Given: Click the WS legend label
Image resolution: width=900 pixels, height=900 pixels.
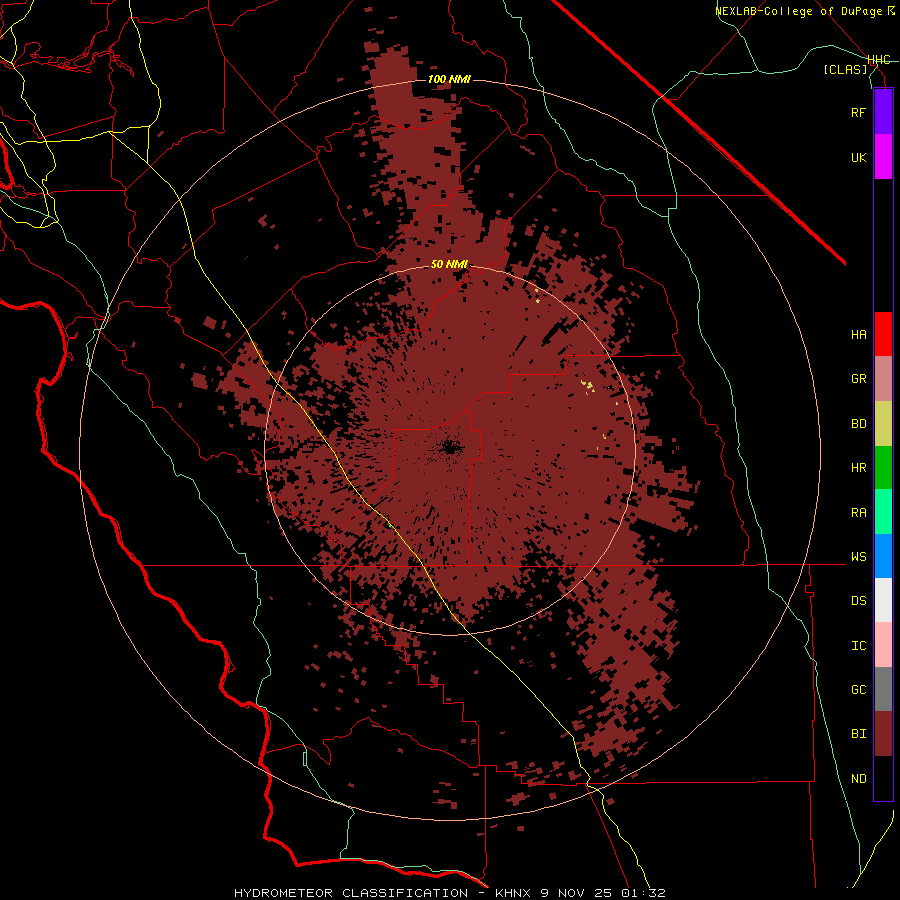Looking at the screenshot, I should [858, 557].
